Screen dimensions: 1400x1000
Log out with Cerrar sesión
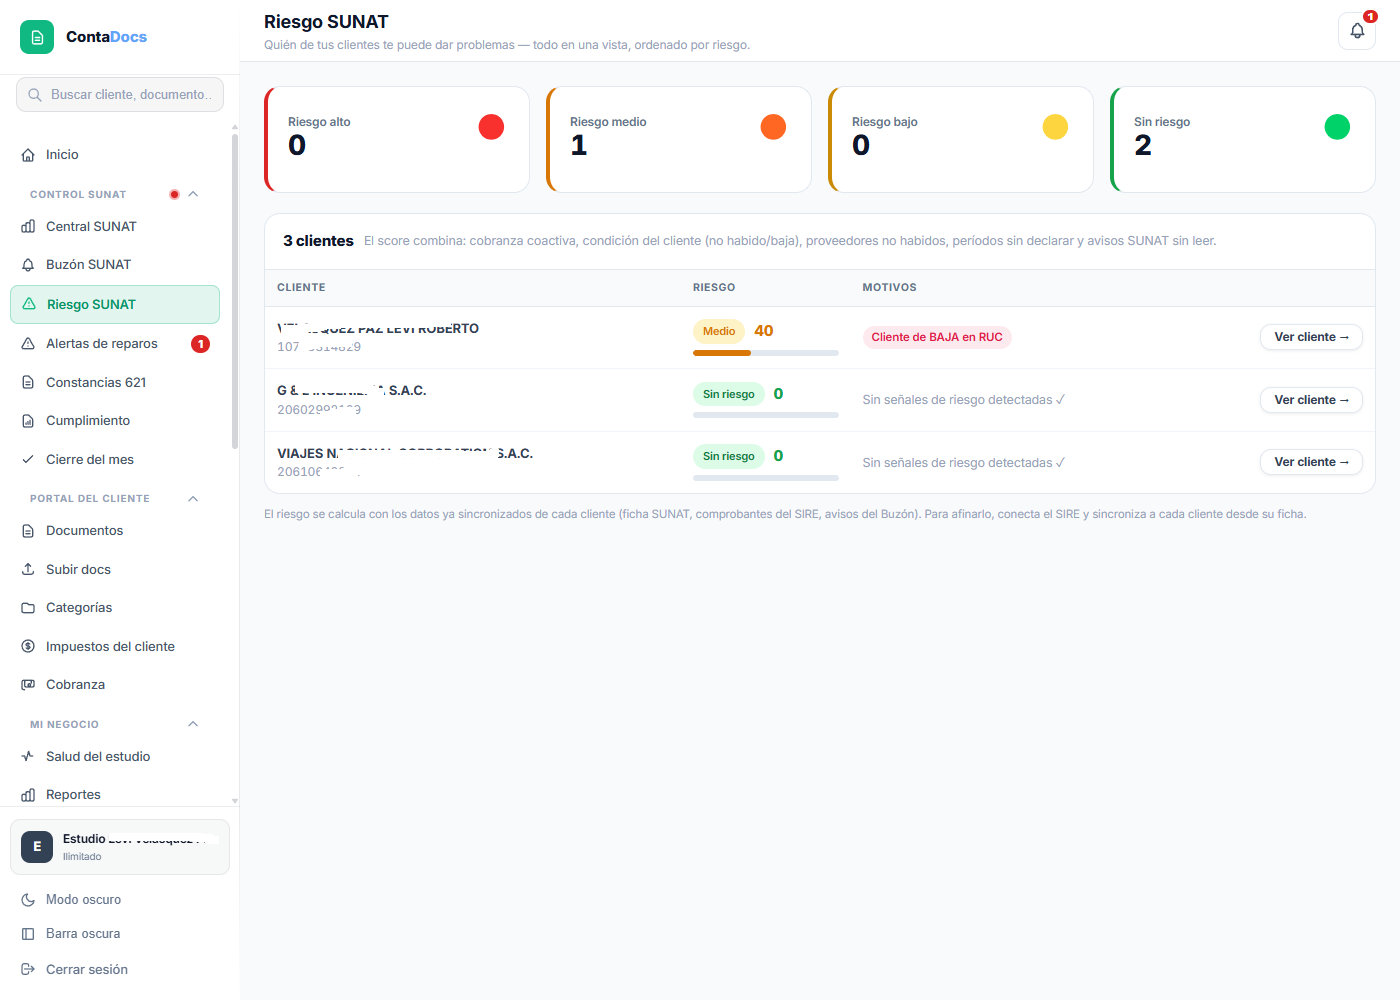click(x=120, y=970)
